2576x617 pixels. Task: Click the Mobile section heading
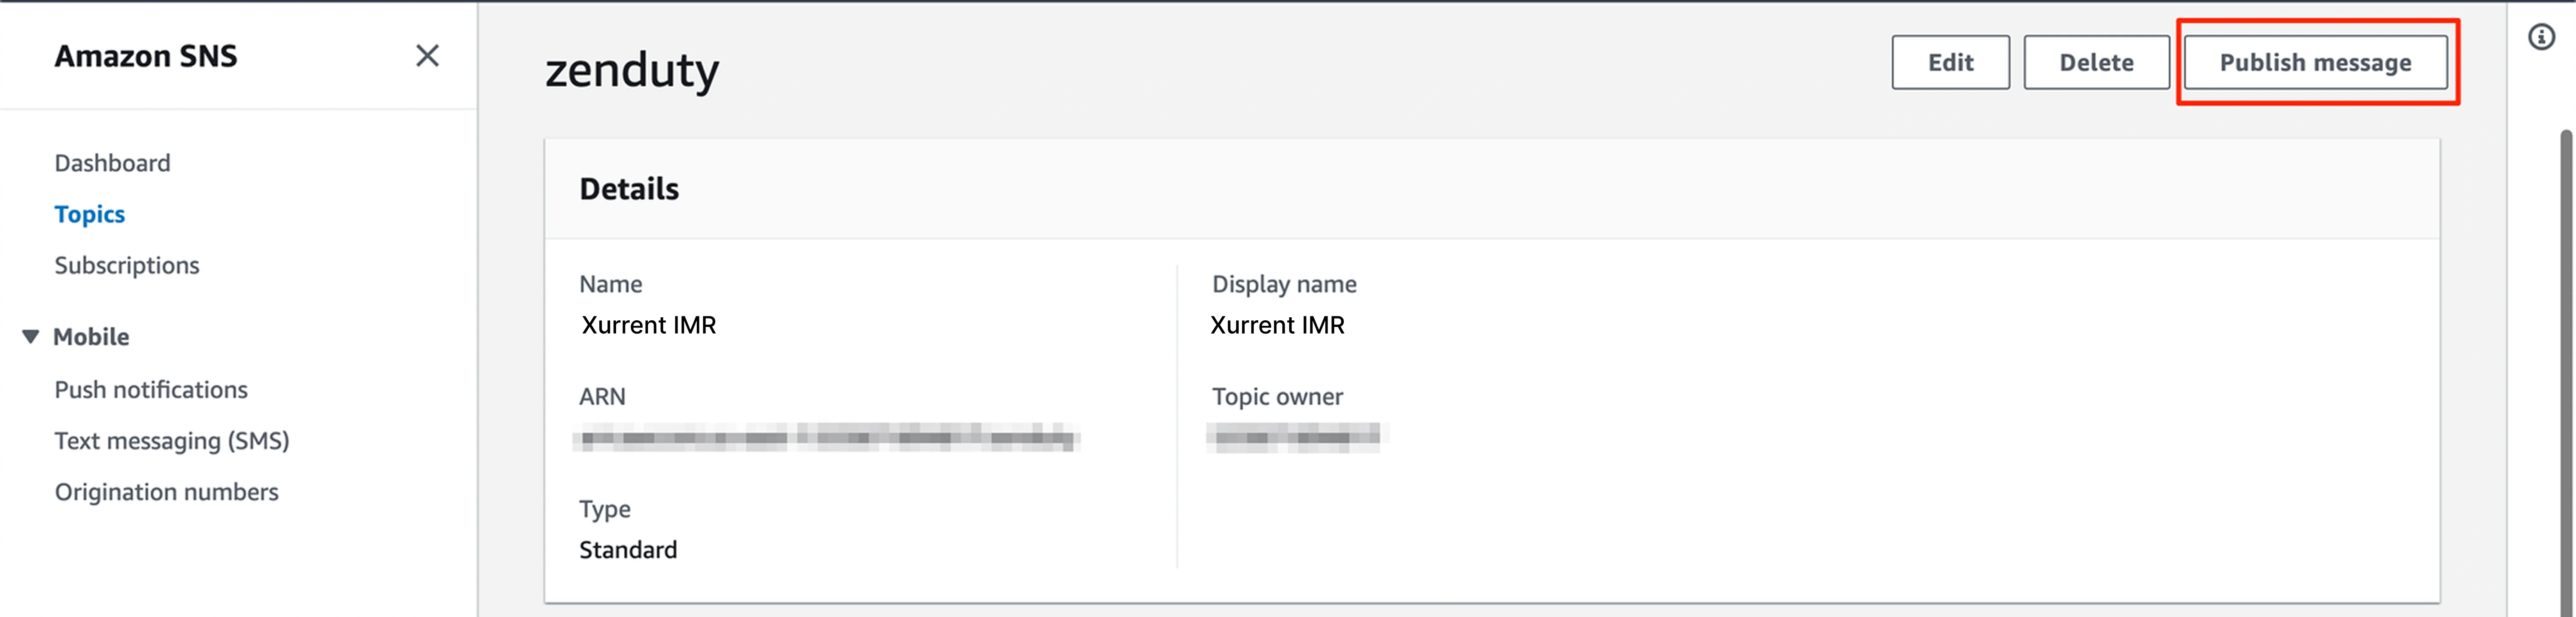coord(91,336)
